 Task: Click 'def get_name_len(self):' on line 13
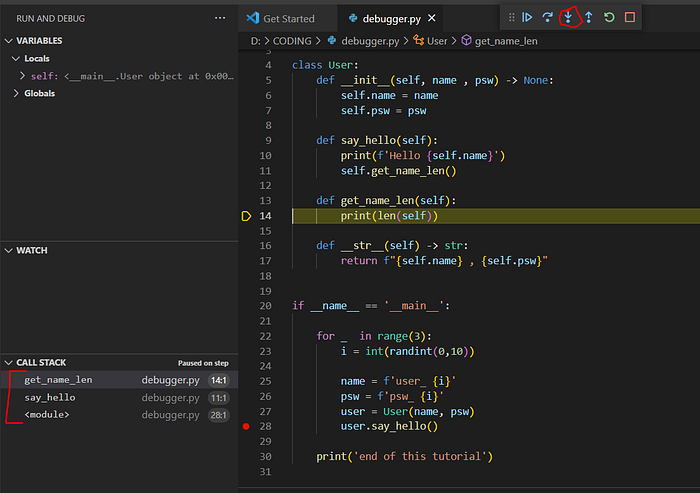pyautogui.click(x=386, y=201)
